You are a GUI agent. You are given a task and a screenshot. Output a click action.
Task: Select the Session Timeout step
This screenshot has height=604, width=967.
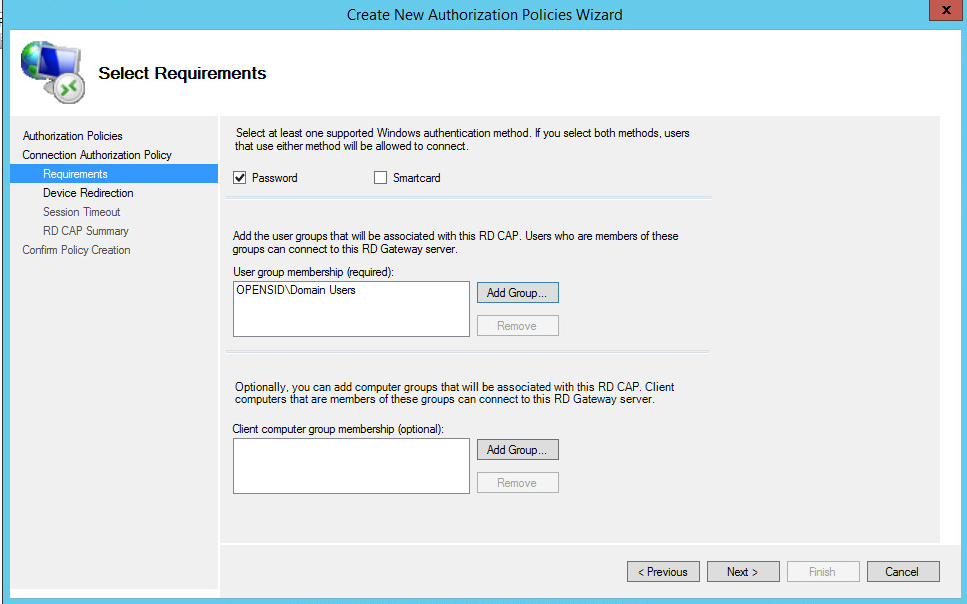pyautogui.click(x=81, y=212)
